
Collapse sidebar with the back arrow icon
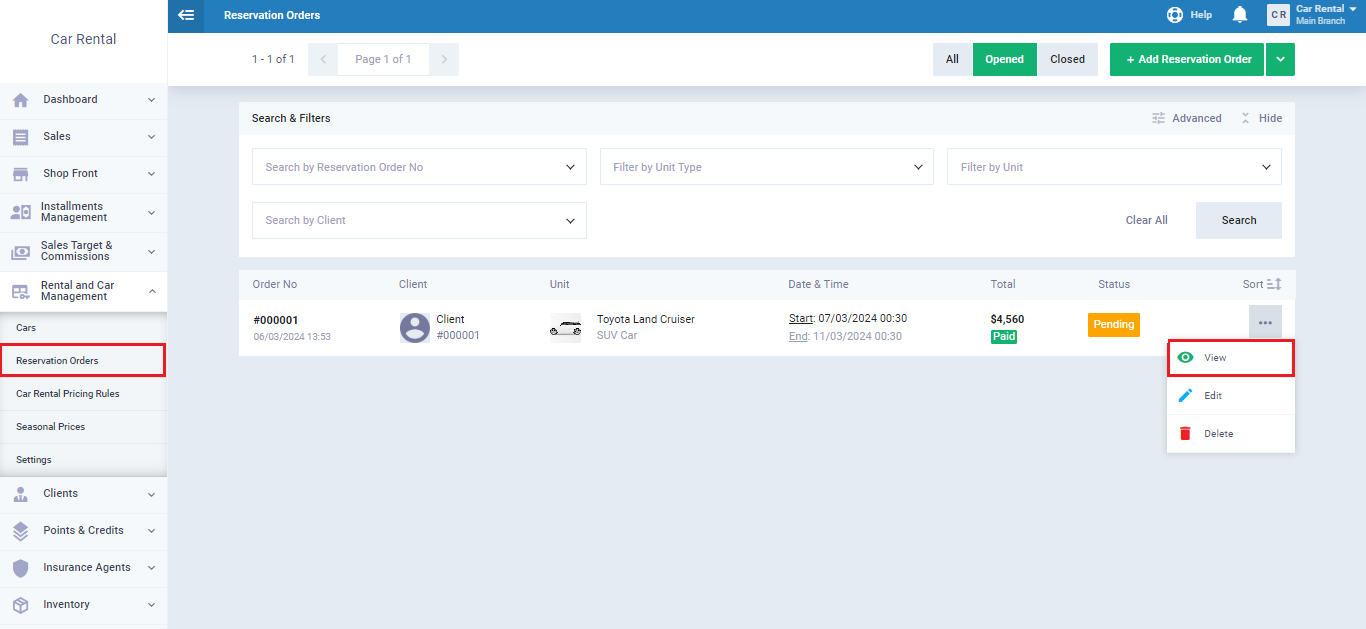tap(186, 15)
